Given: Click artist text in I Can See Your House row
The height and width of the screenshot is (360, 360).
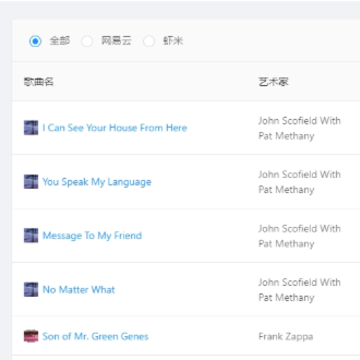Looking at the screenshot, I should click(x=299, y=128).
